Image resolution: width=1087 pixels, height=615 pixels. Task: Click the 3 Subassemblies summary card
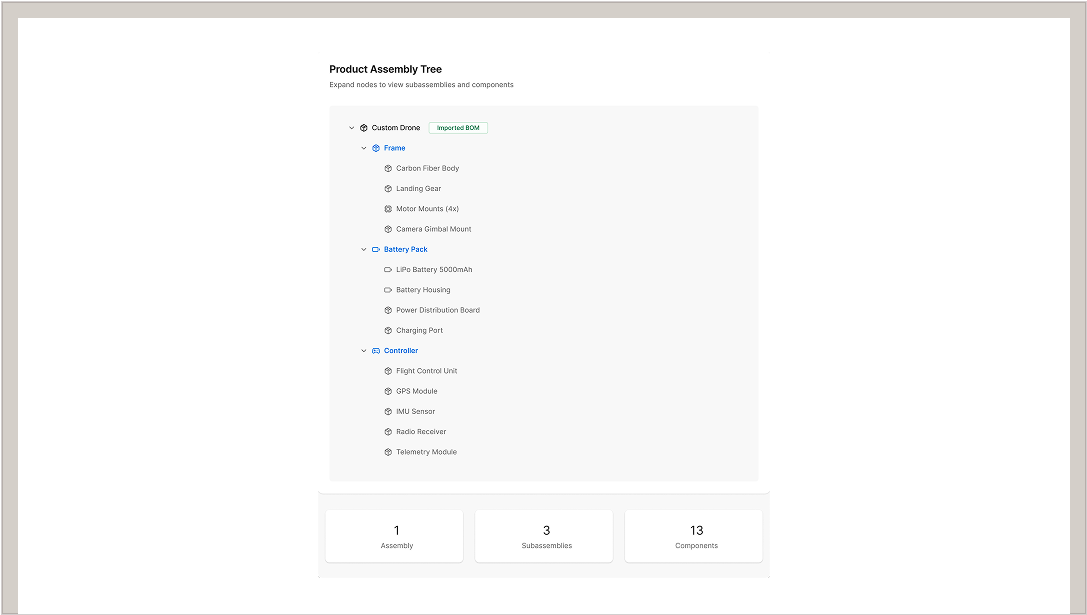[546, 536]
